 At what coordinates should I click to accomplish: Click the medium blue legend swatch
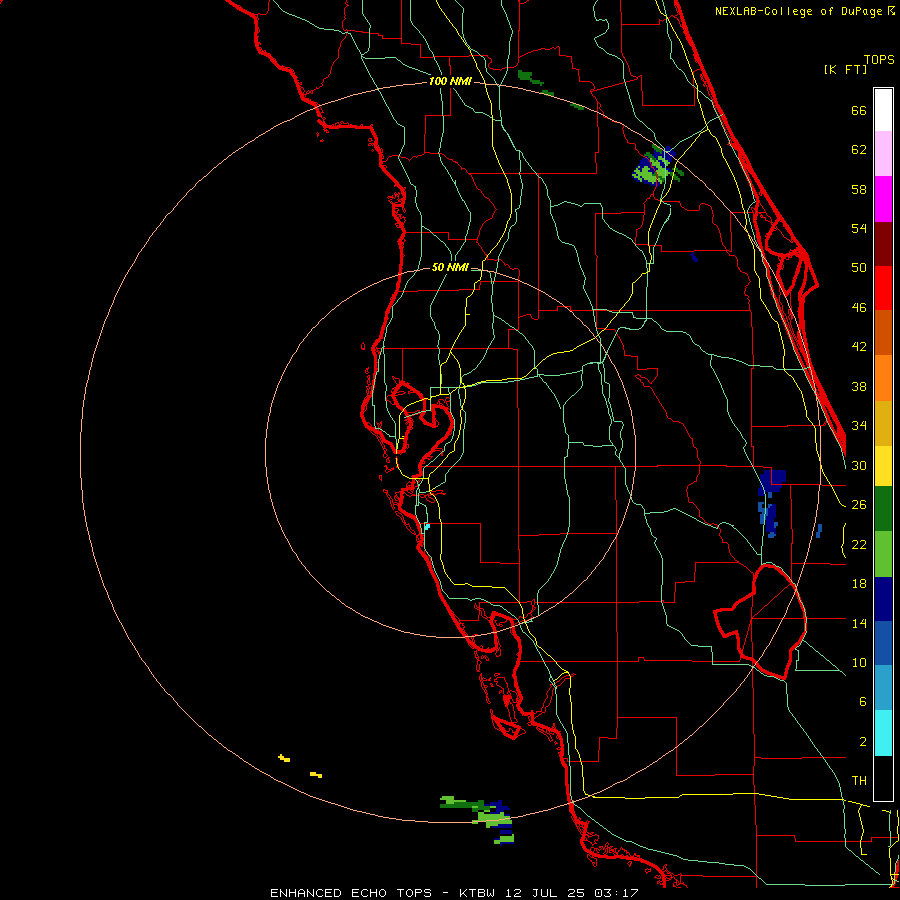(883, 643)
